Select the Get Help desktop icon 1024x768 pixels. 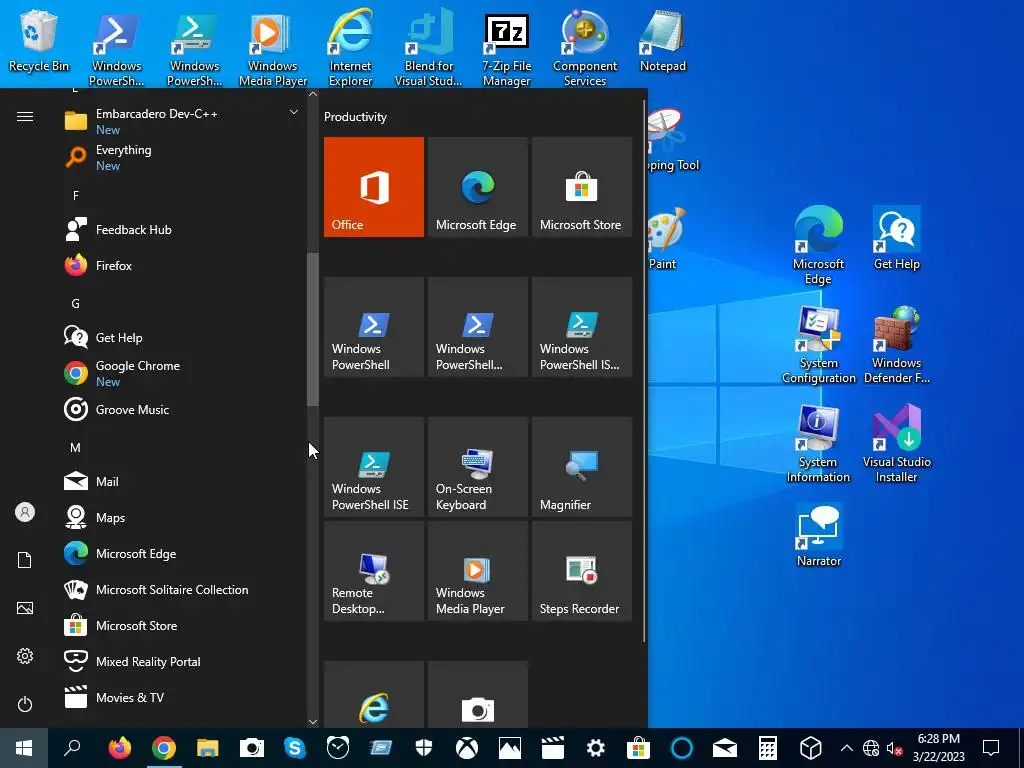tap(897, 238)
